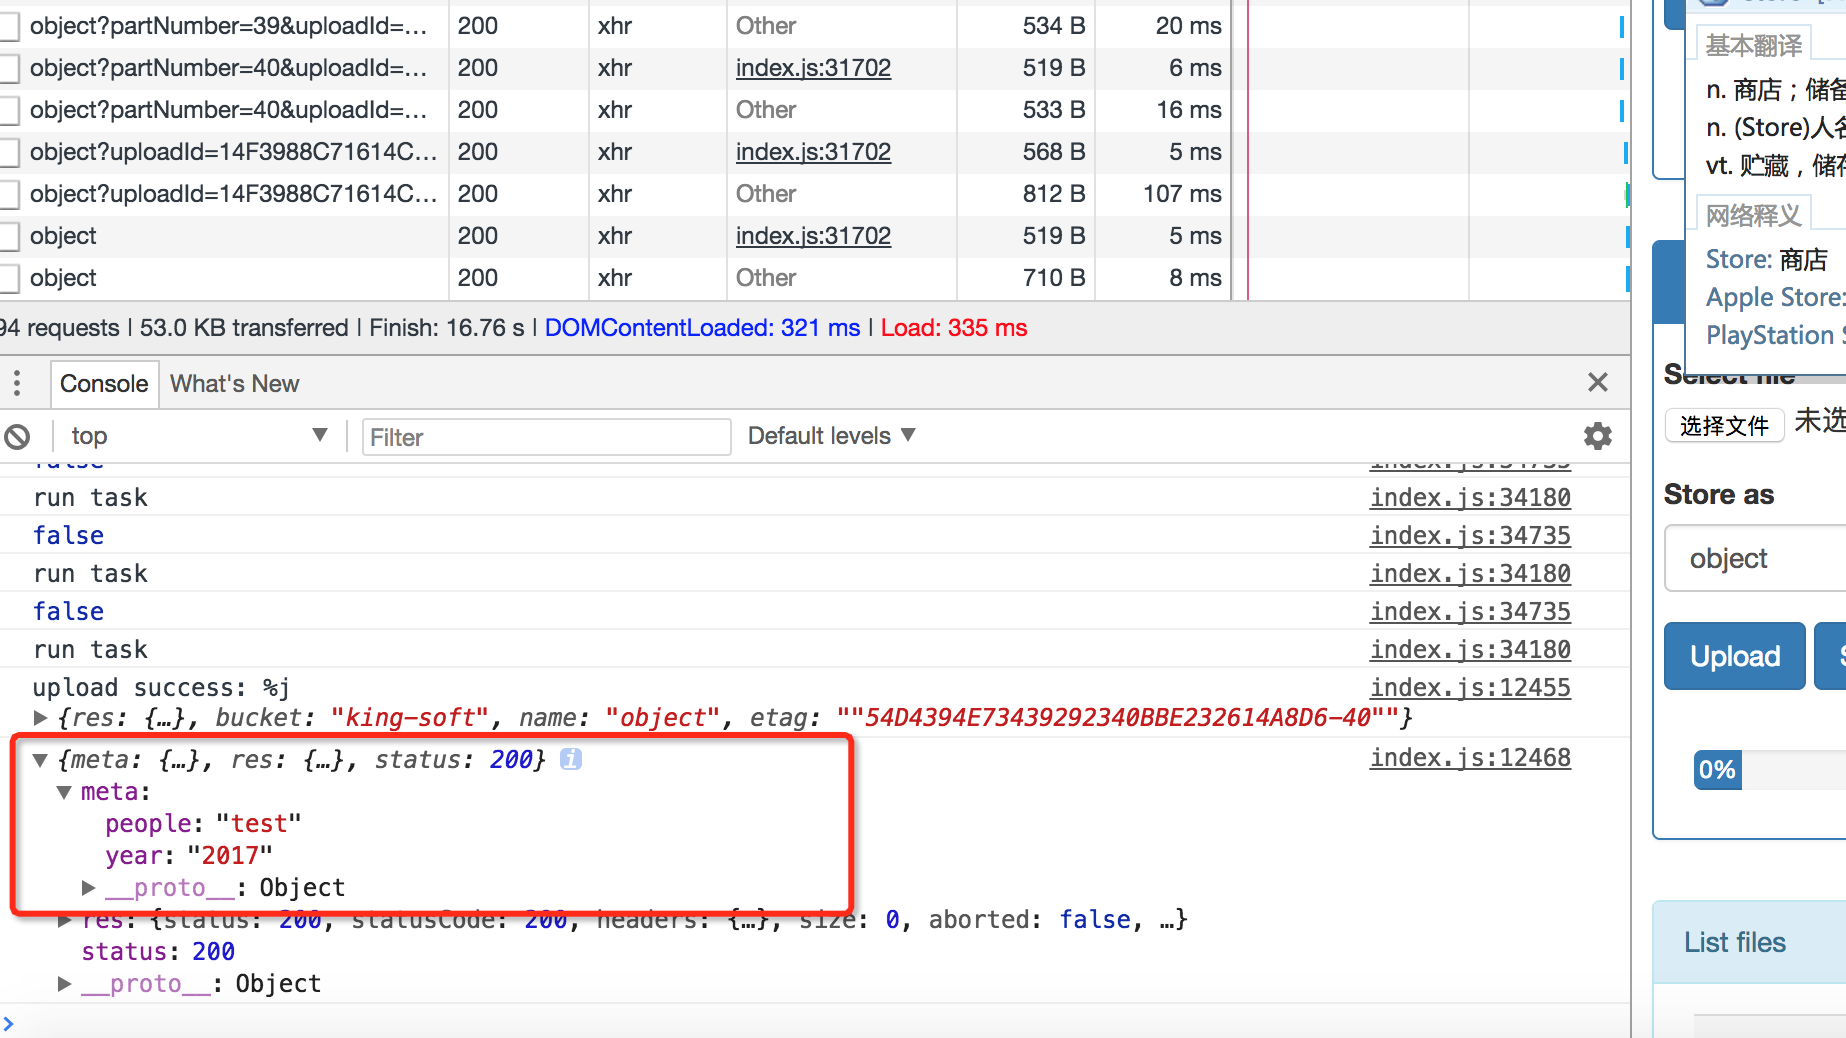Screen dimensions: 1846x1038
Task: Collapse the meta property
Action: (x=65, y=792)
